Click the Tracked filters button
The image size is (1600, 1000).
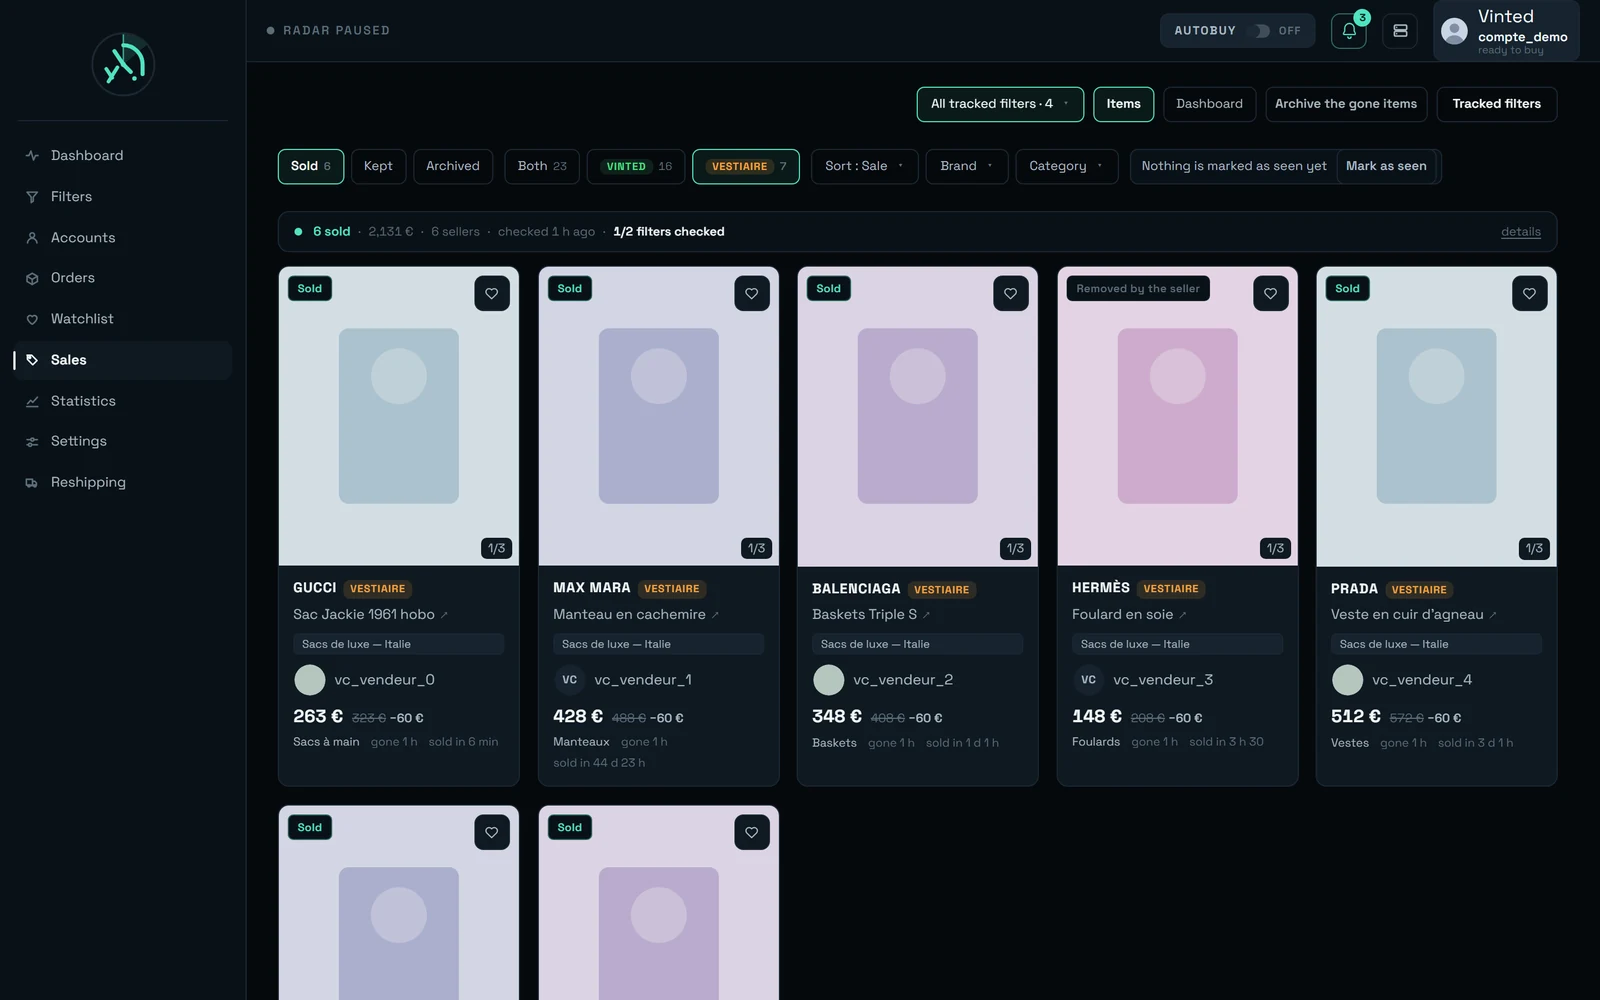[1496, 104]
